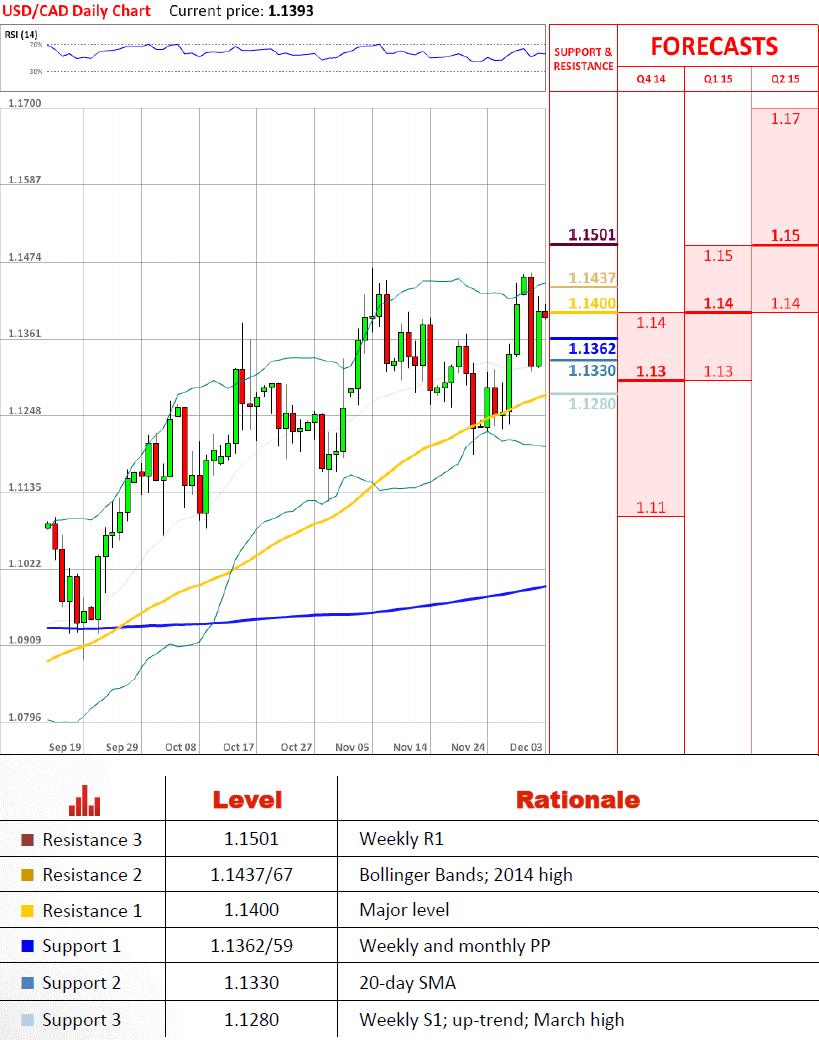The image size is (819, 1040).
Task: Click the bold 1.14 forecast in Q1 15 column
Action: coord(718,303)
